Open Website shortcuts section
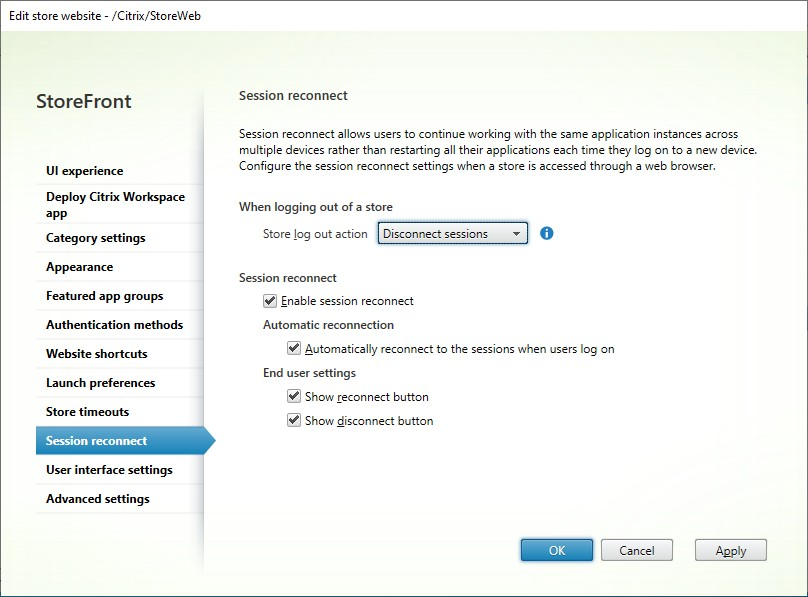The height and width of the screenshot is (597, 808). (x=97, y=354)
